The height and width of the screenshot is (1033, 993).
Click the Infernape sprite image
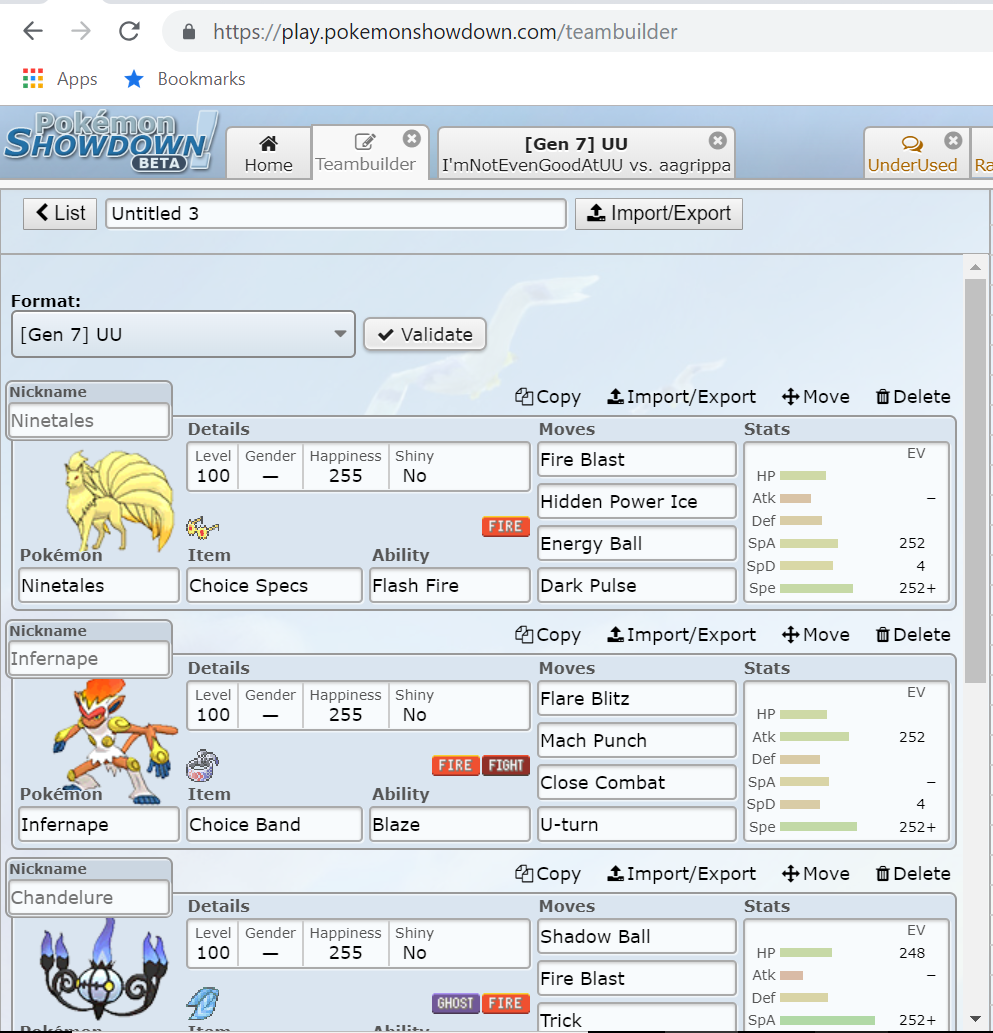coord(115,741)
